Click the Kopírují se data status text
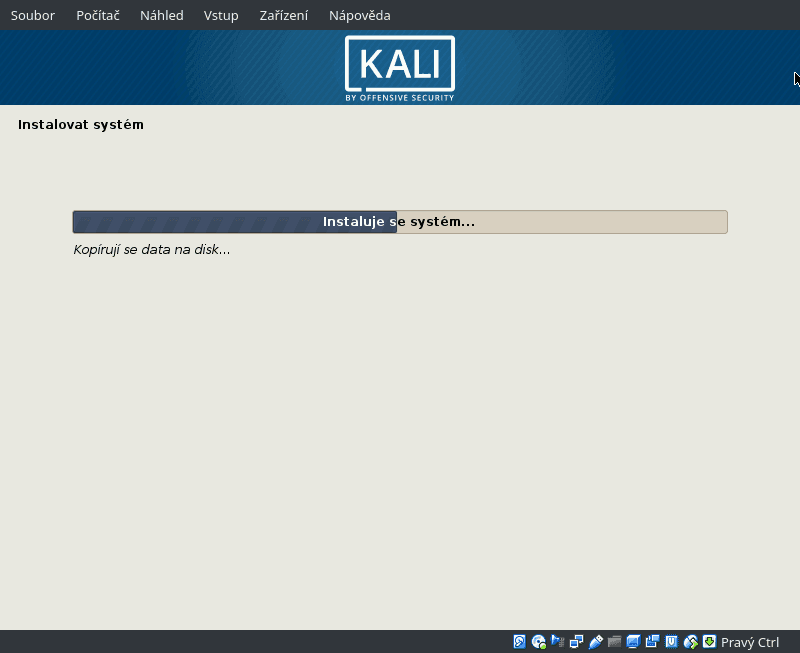This screenshot has width=800, height=653. 152,249
